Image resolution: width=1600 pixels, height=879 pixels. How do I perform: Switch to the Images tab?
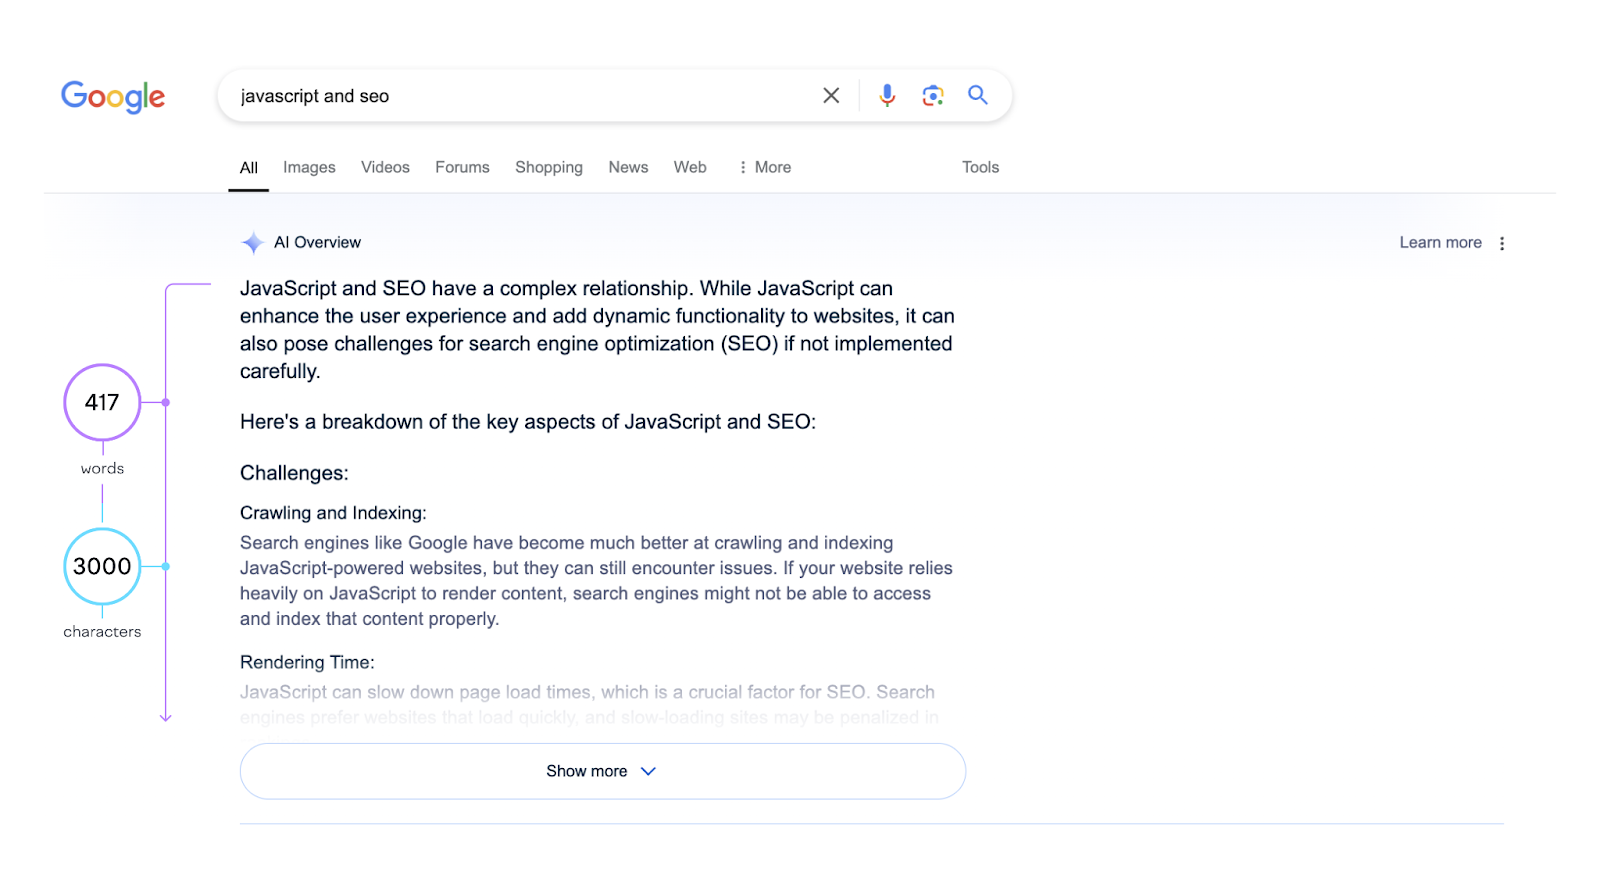click(x=309, y=168)
